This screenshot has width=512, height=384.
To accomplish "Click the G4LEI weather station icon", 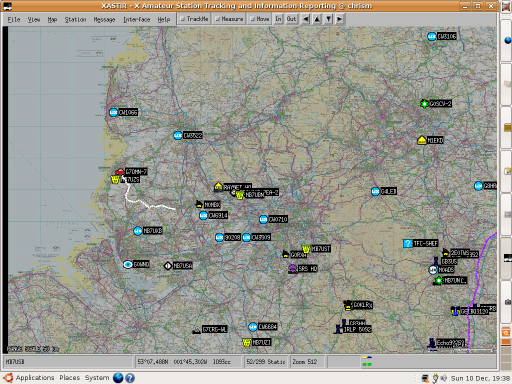I will [375, 191].
